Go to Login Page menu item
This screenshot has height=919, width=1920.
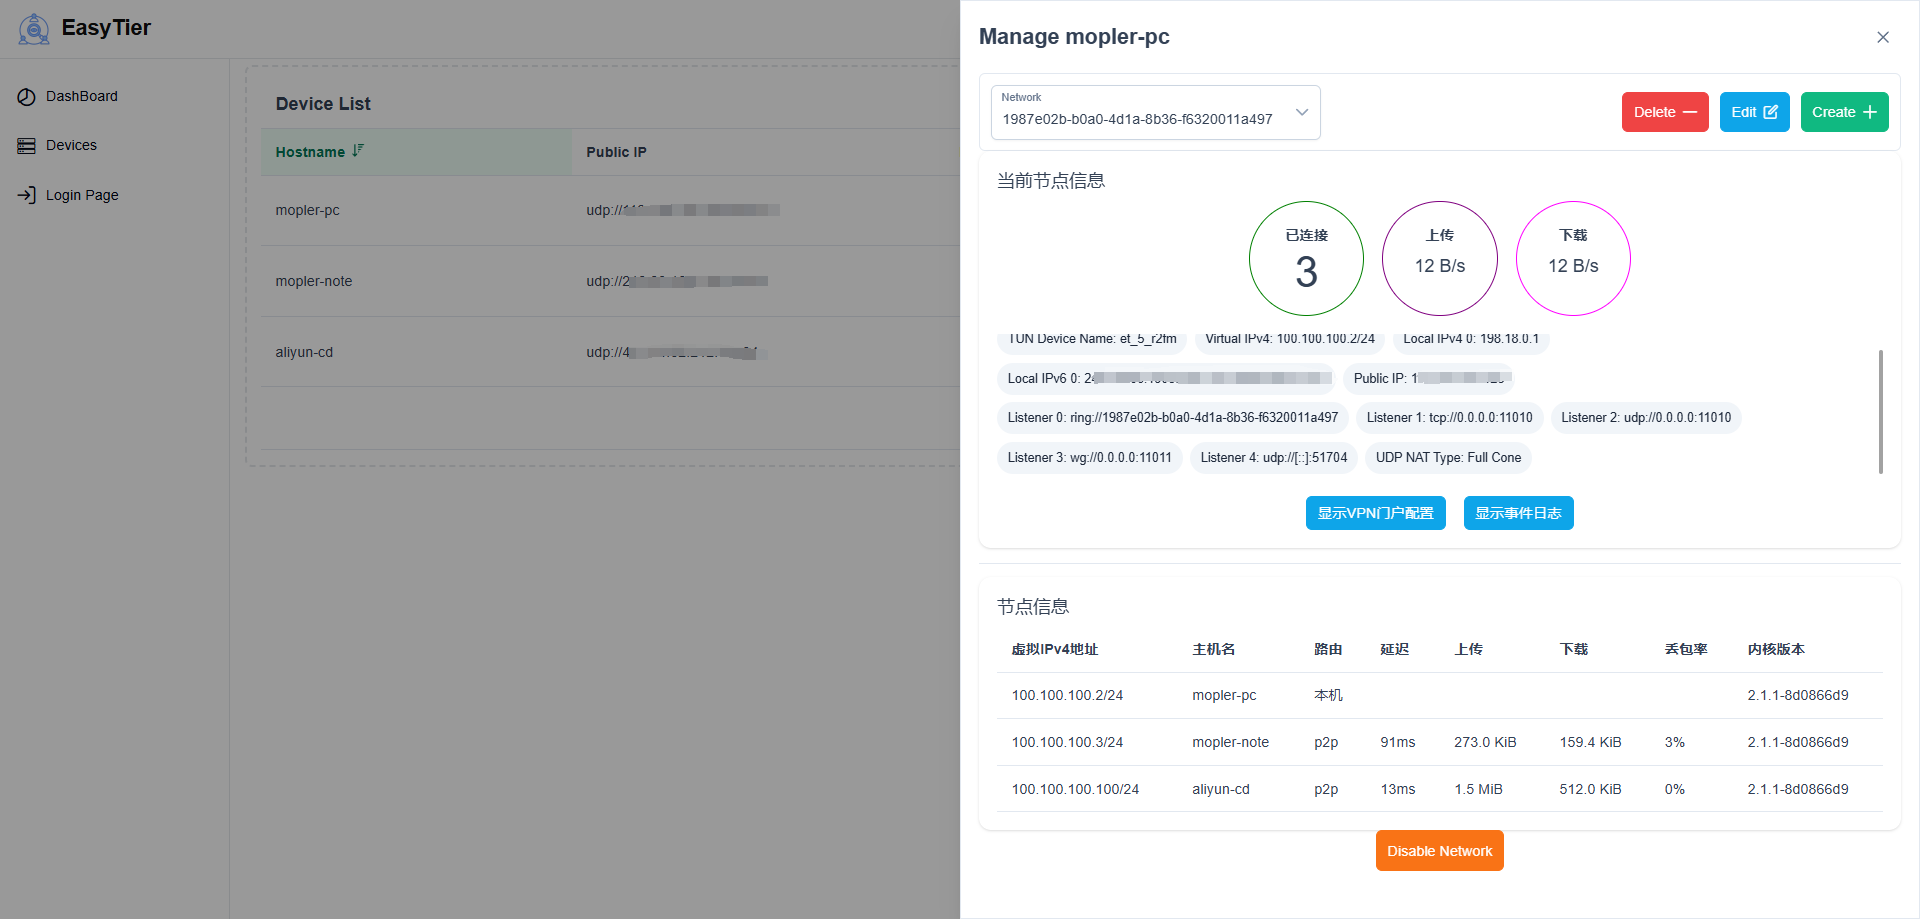click(82, 195)
